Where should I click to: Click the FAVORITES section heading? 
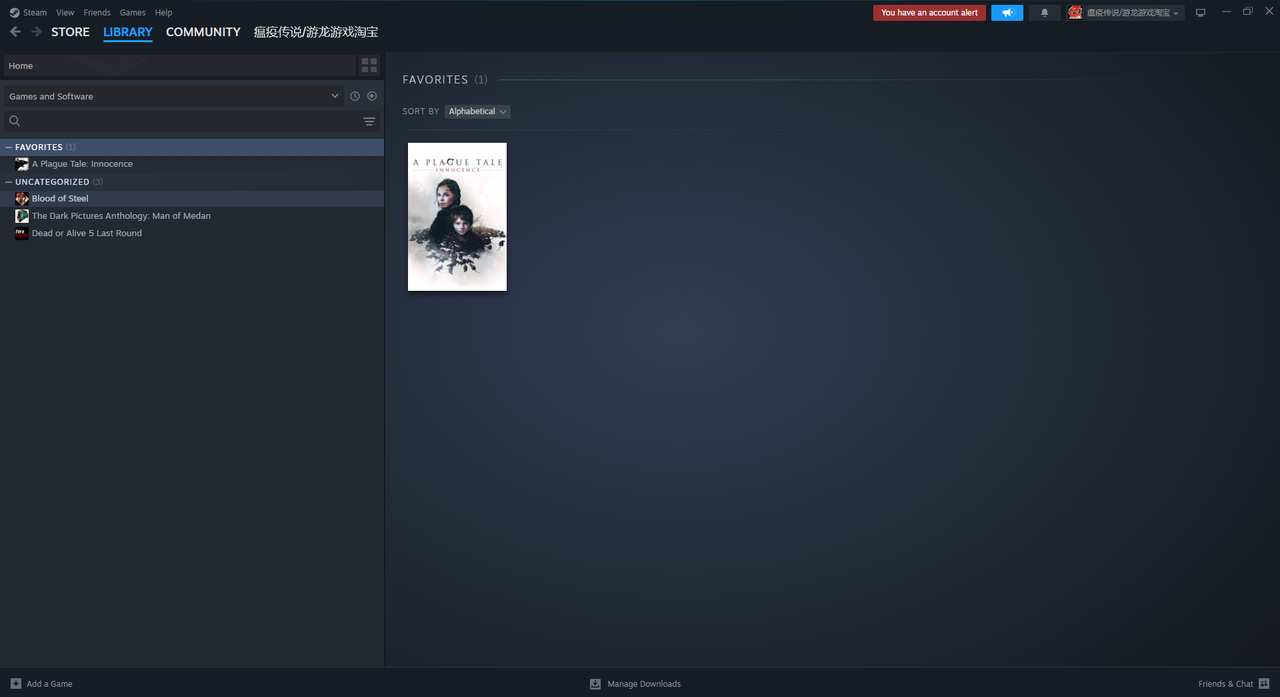(435, 79)
